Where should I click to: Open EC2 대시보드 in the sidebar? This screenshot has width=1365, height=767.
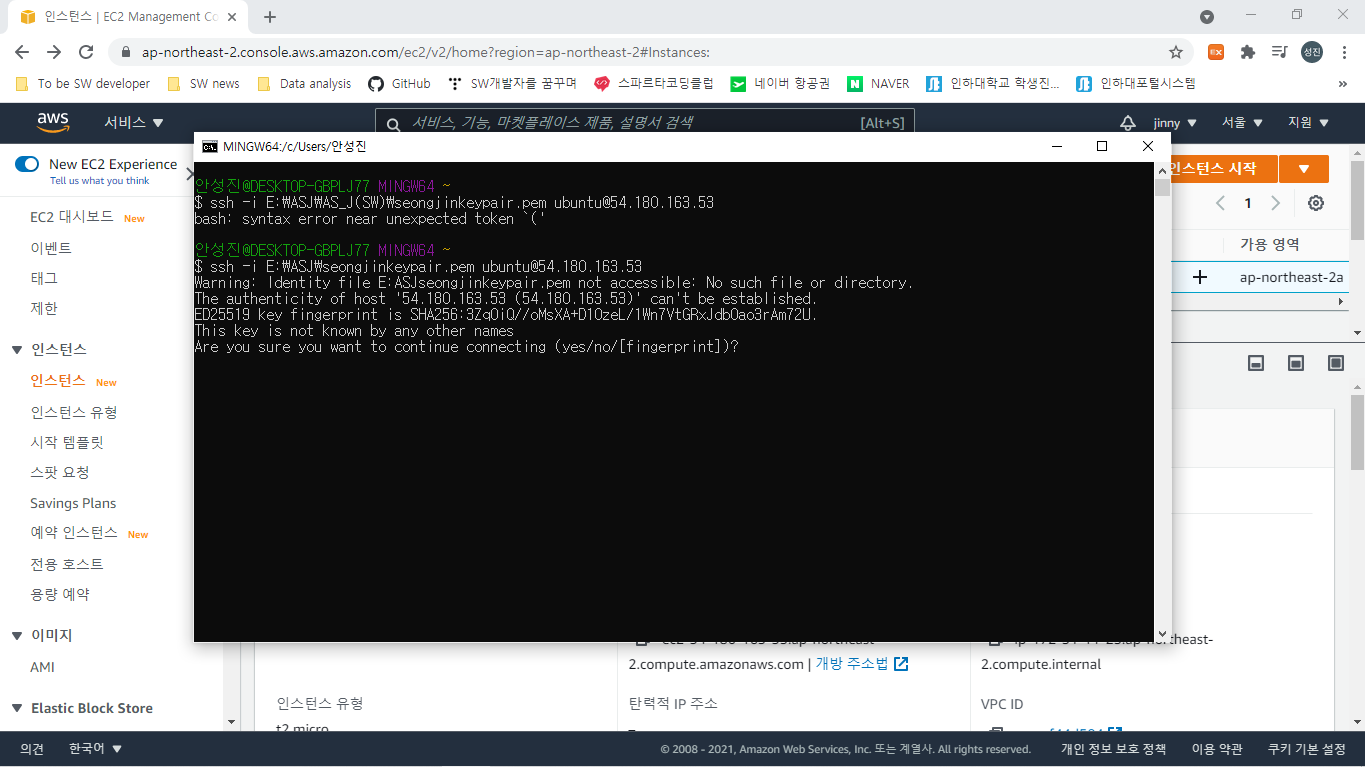(72, 217)
